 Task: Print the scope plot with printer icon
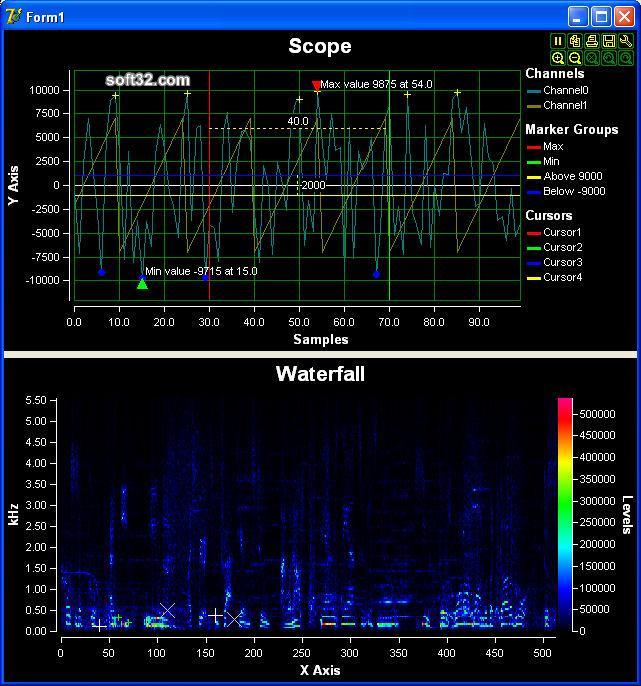(x=592, y=41)
